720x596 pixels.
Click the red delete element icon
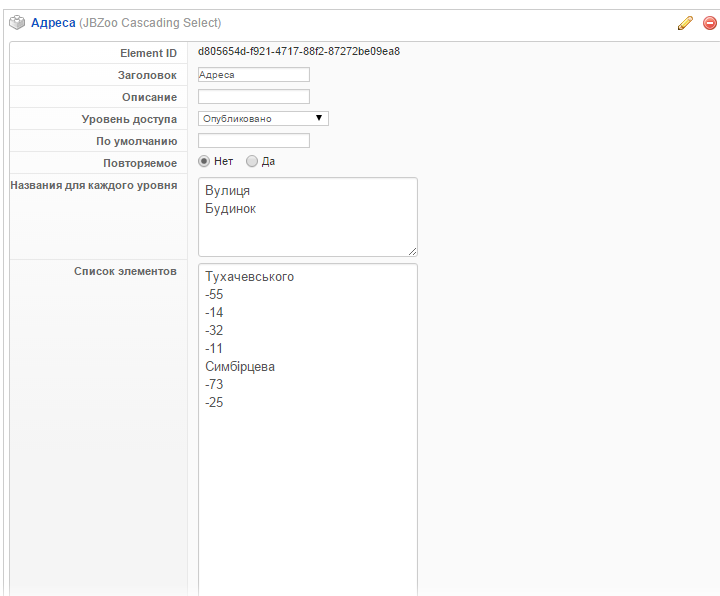pos(710,23)
